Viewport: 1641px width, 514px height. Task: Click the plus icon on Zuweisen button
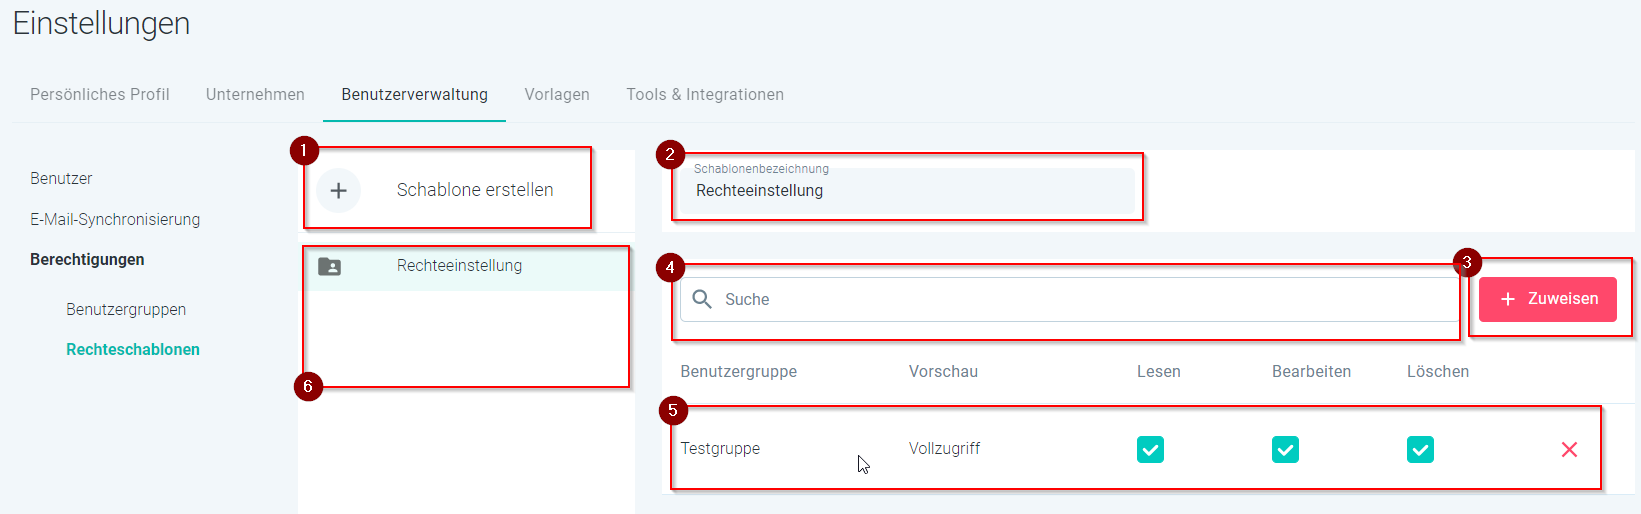tap(1508, 299)
